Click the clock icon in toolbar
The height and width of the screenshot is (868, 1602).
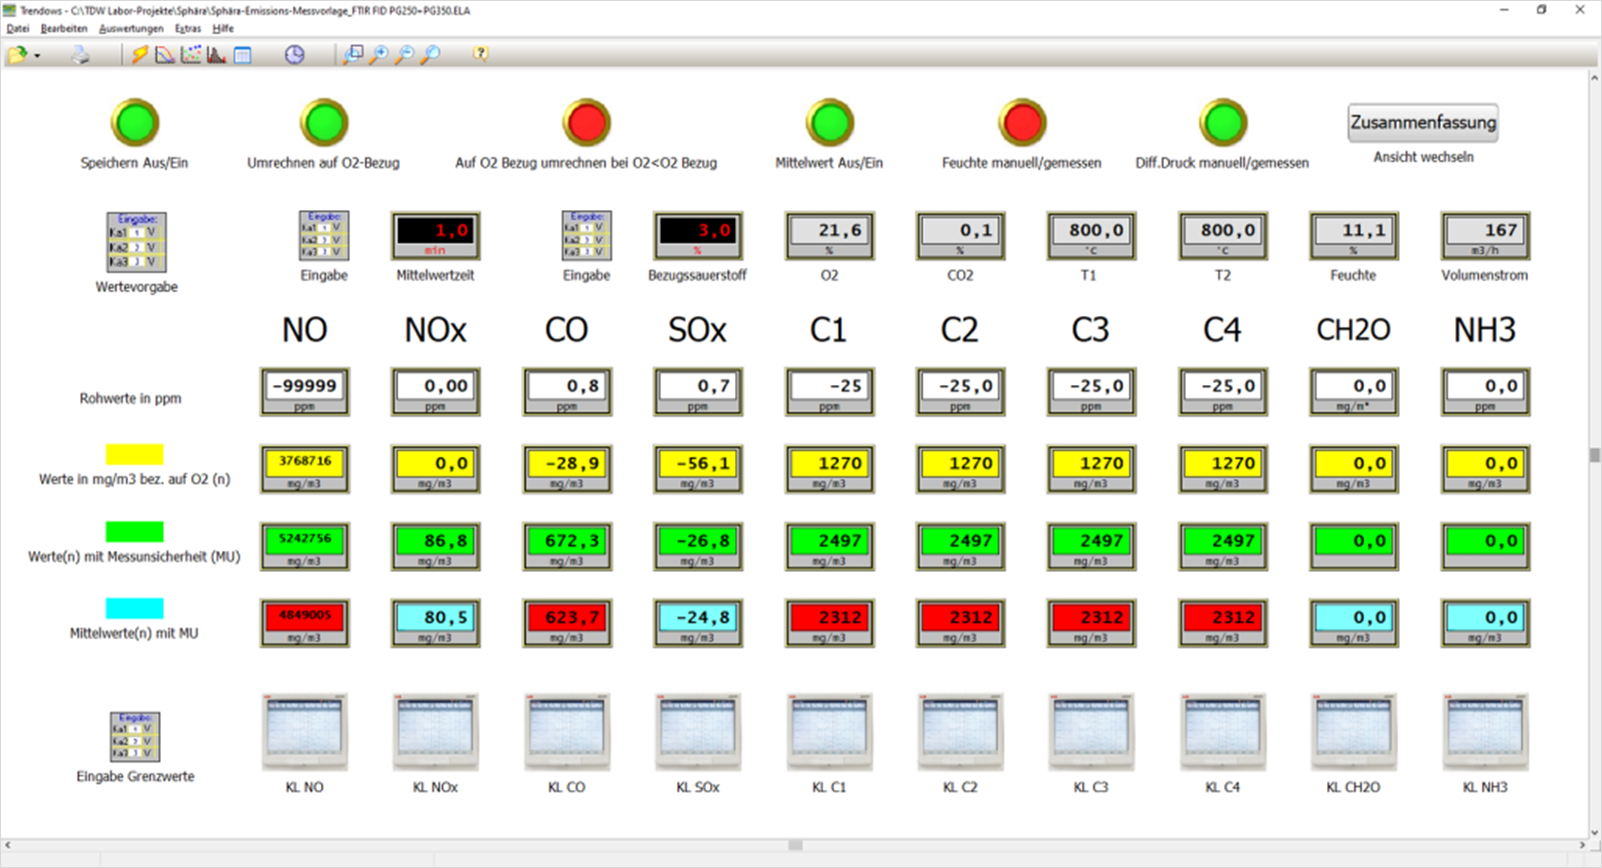[294, 55]
